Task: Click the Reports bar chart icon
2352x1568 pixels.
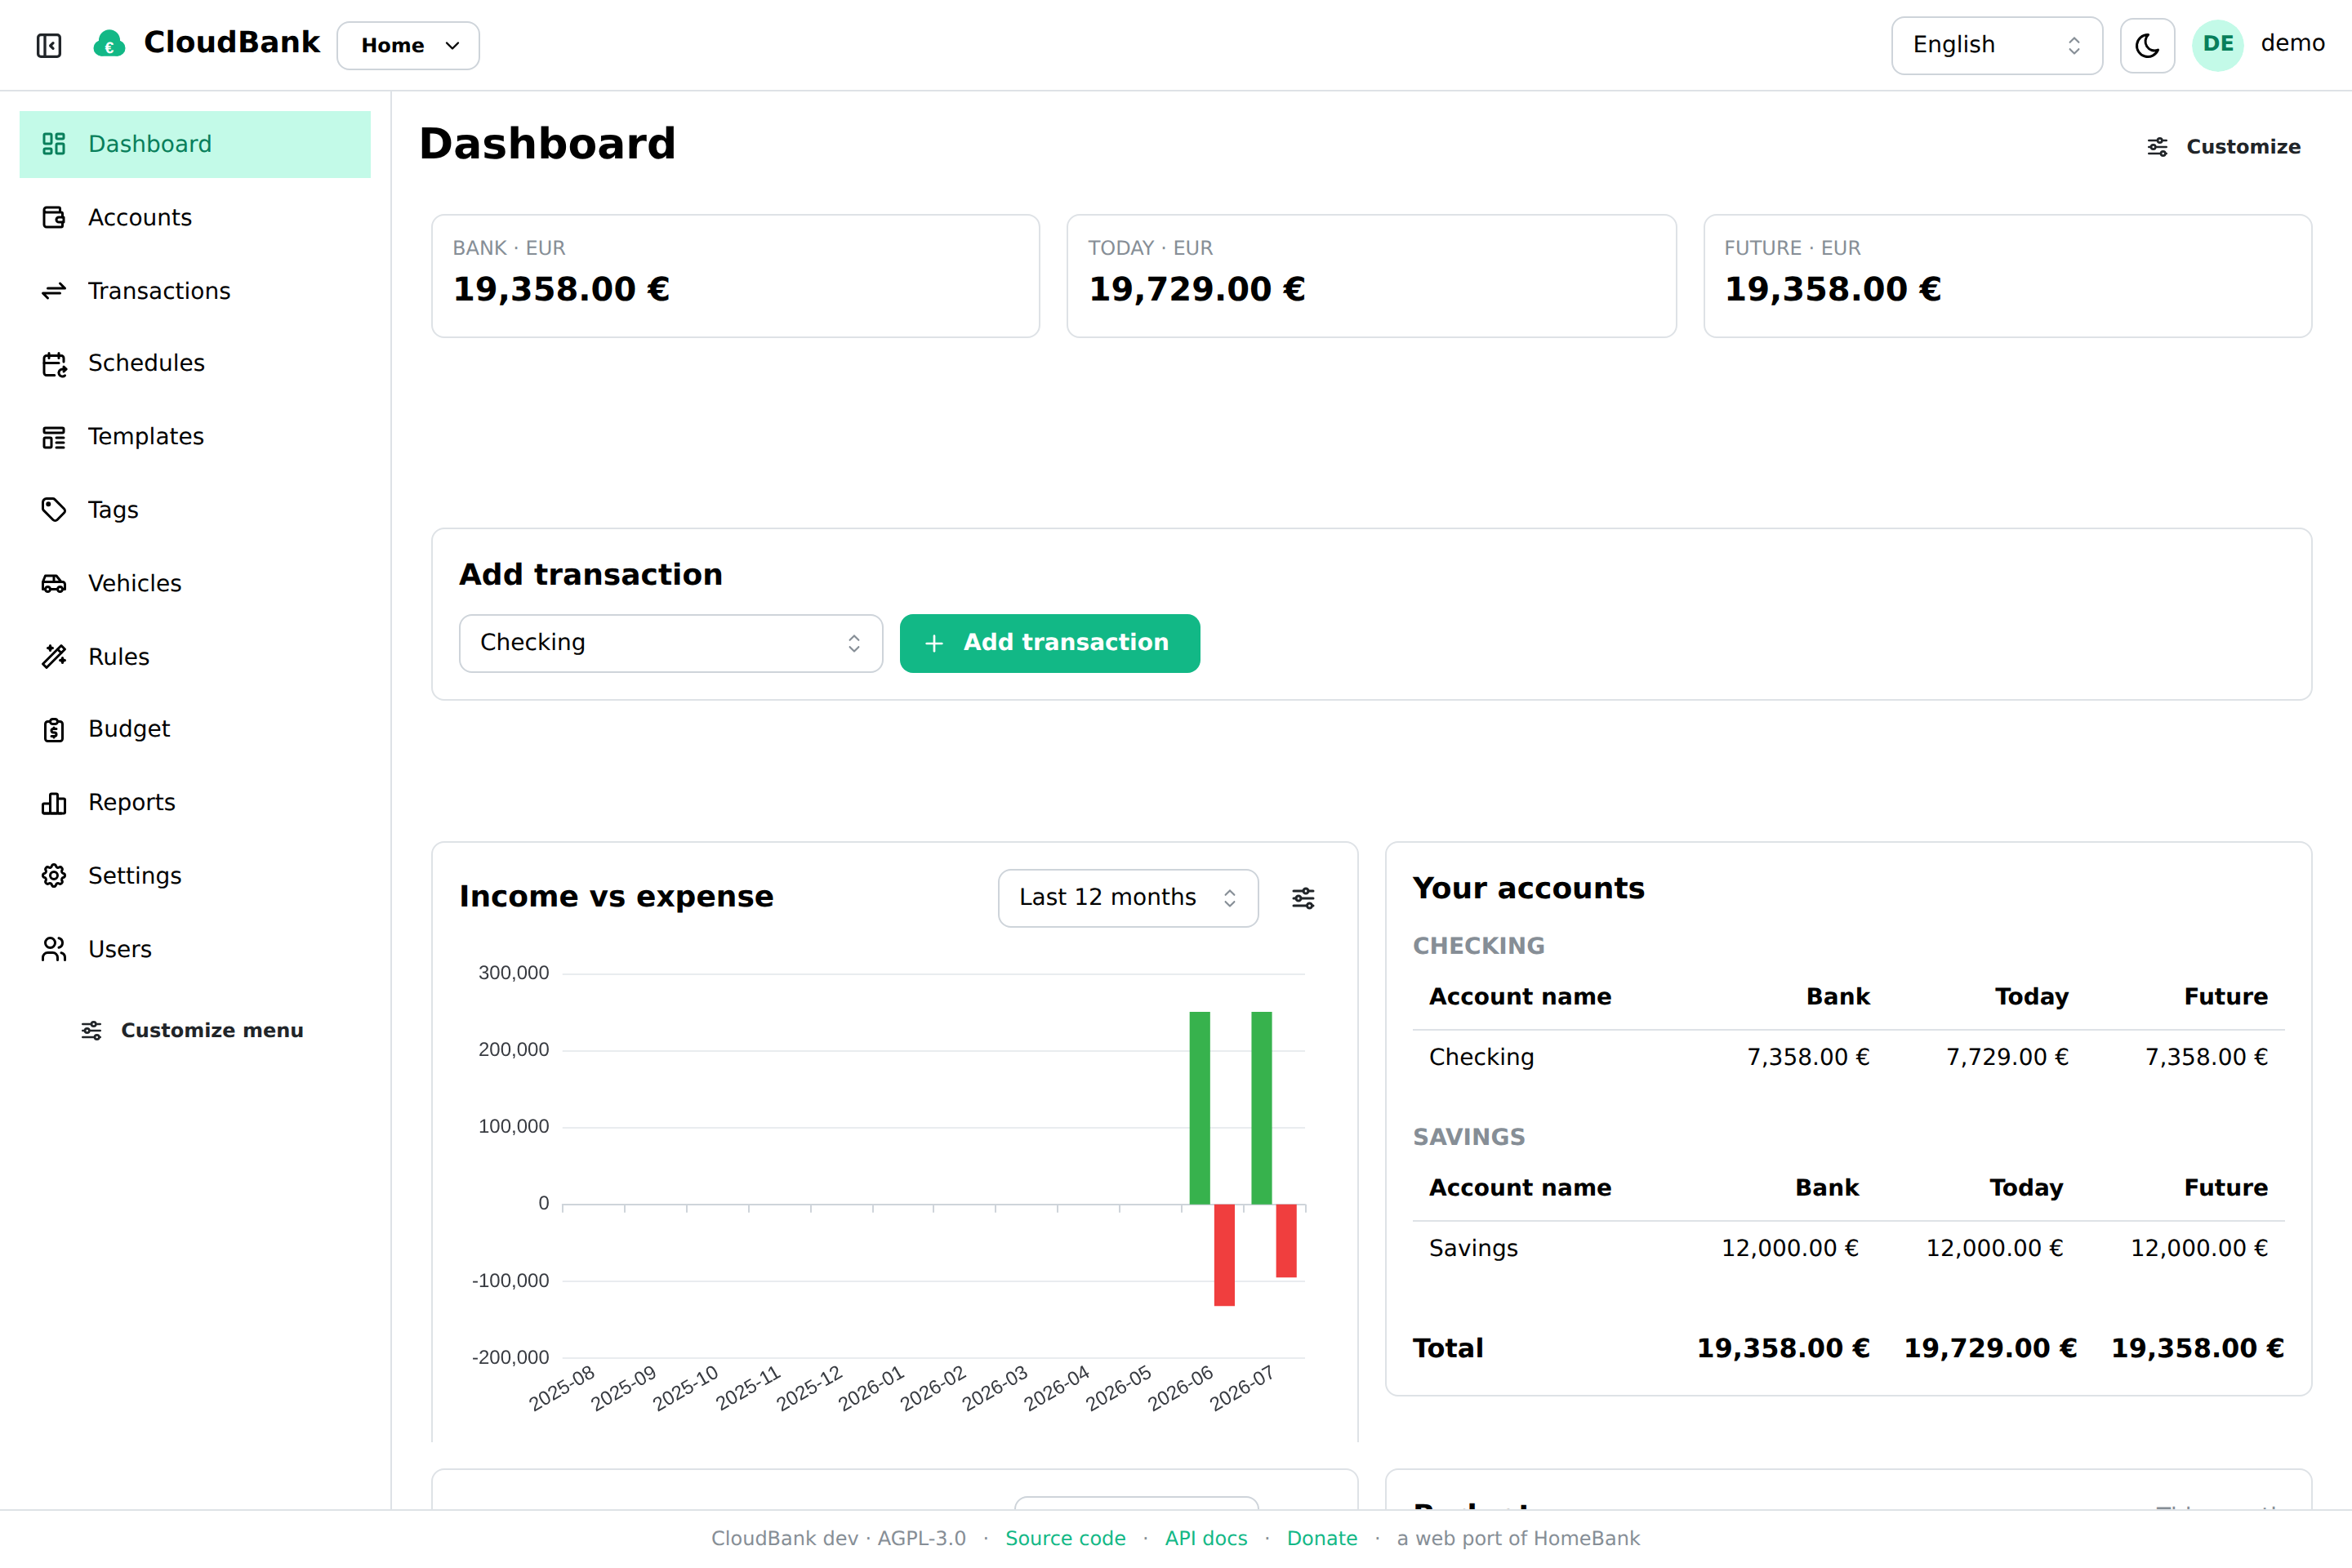Action: tap(54, 803)
